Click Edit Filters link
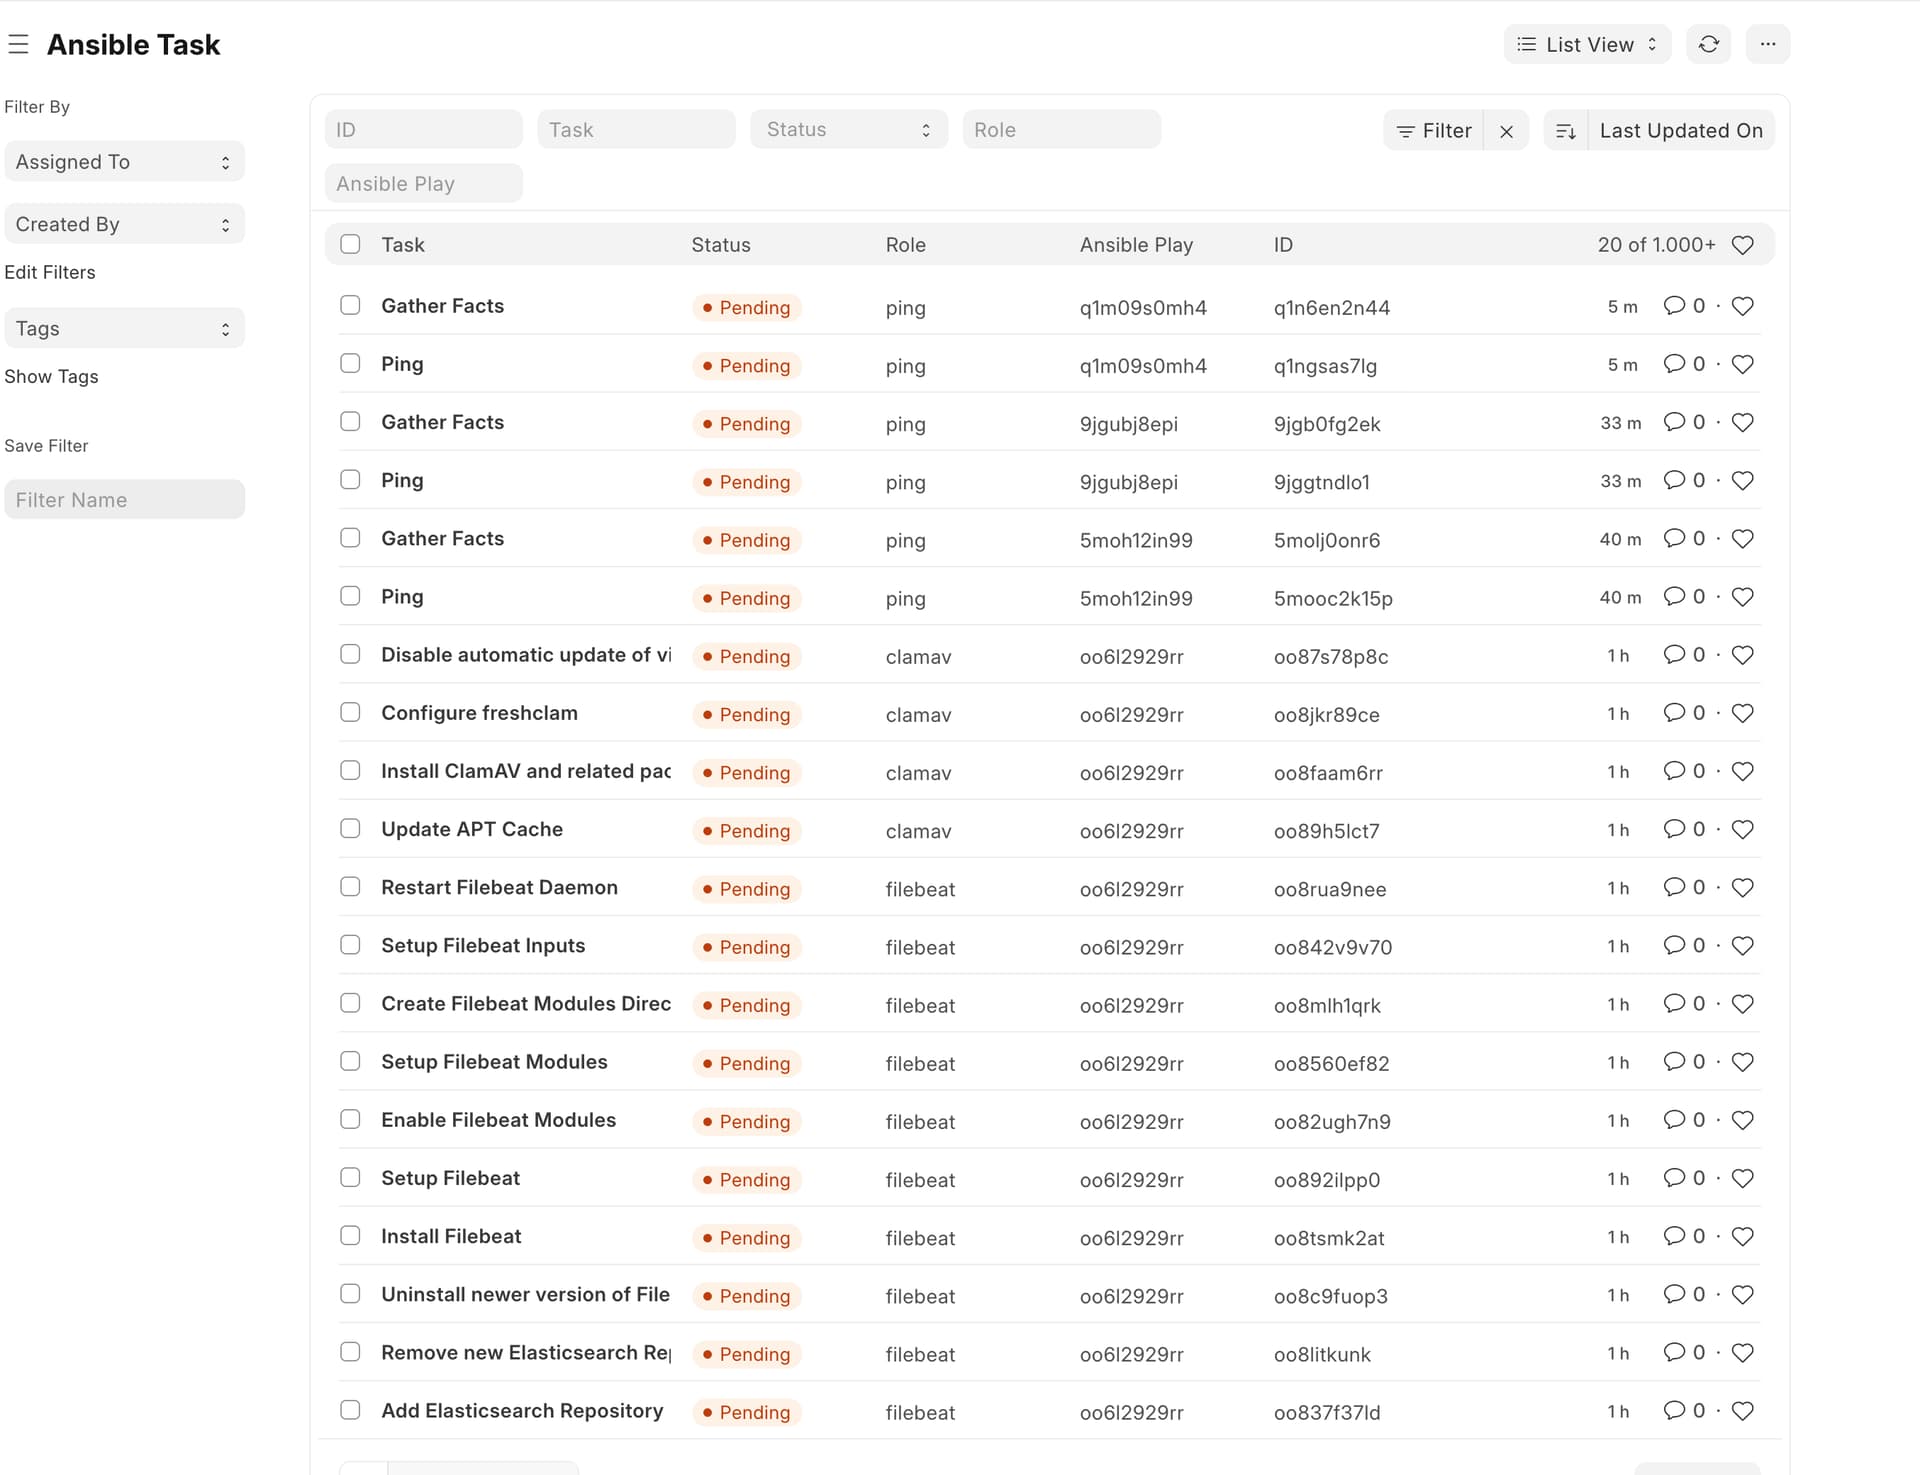The height and width of the screenshot is (1475, 1920). point(50,272)
